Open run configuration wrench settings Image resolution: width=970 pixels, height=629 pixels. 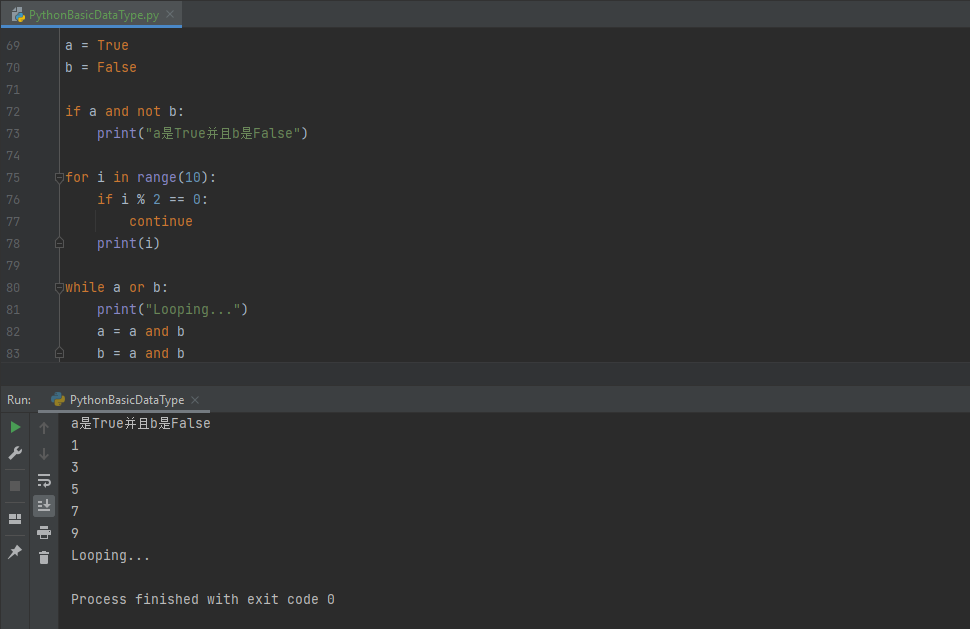(x=15, y=453)
